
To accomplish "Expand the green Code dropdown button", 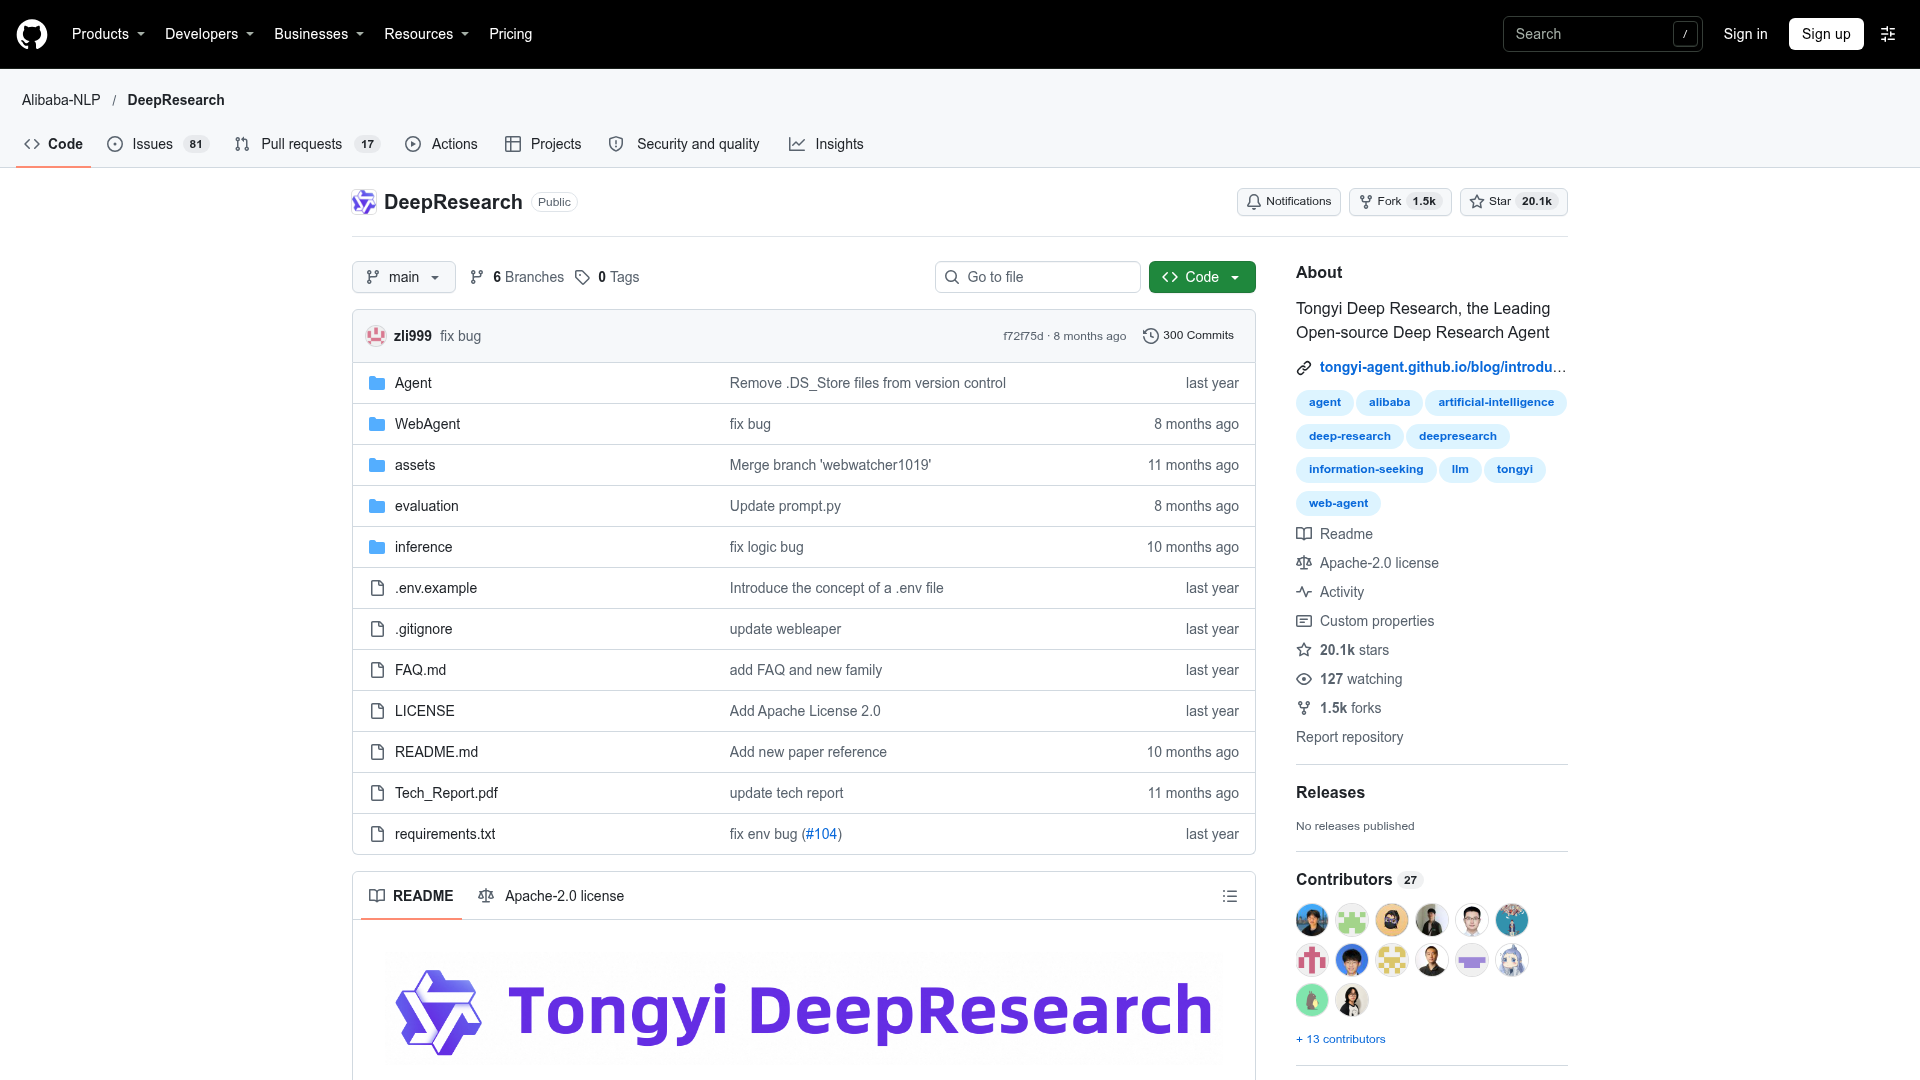I will click(1202, 277).
